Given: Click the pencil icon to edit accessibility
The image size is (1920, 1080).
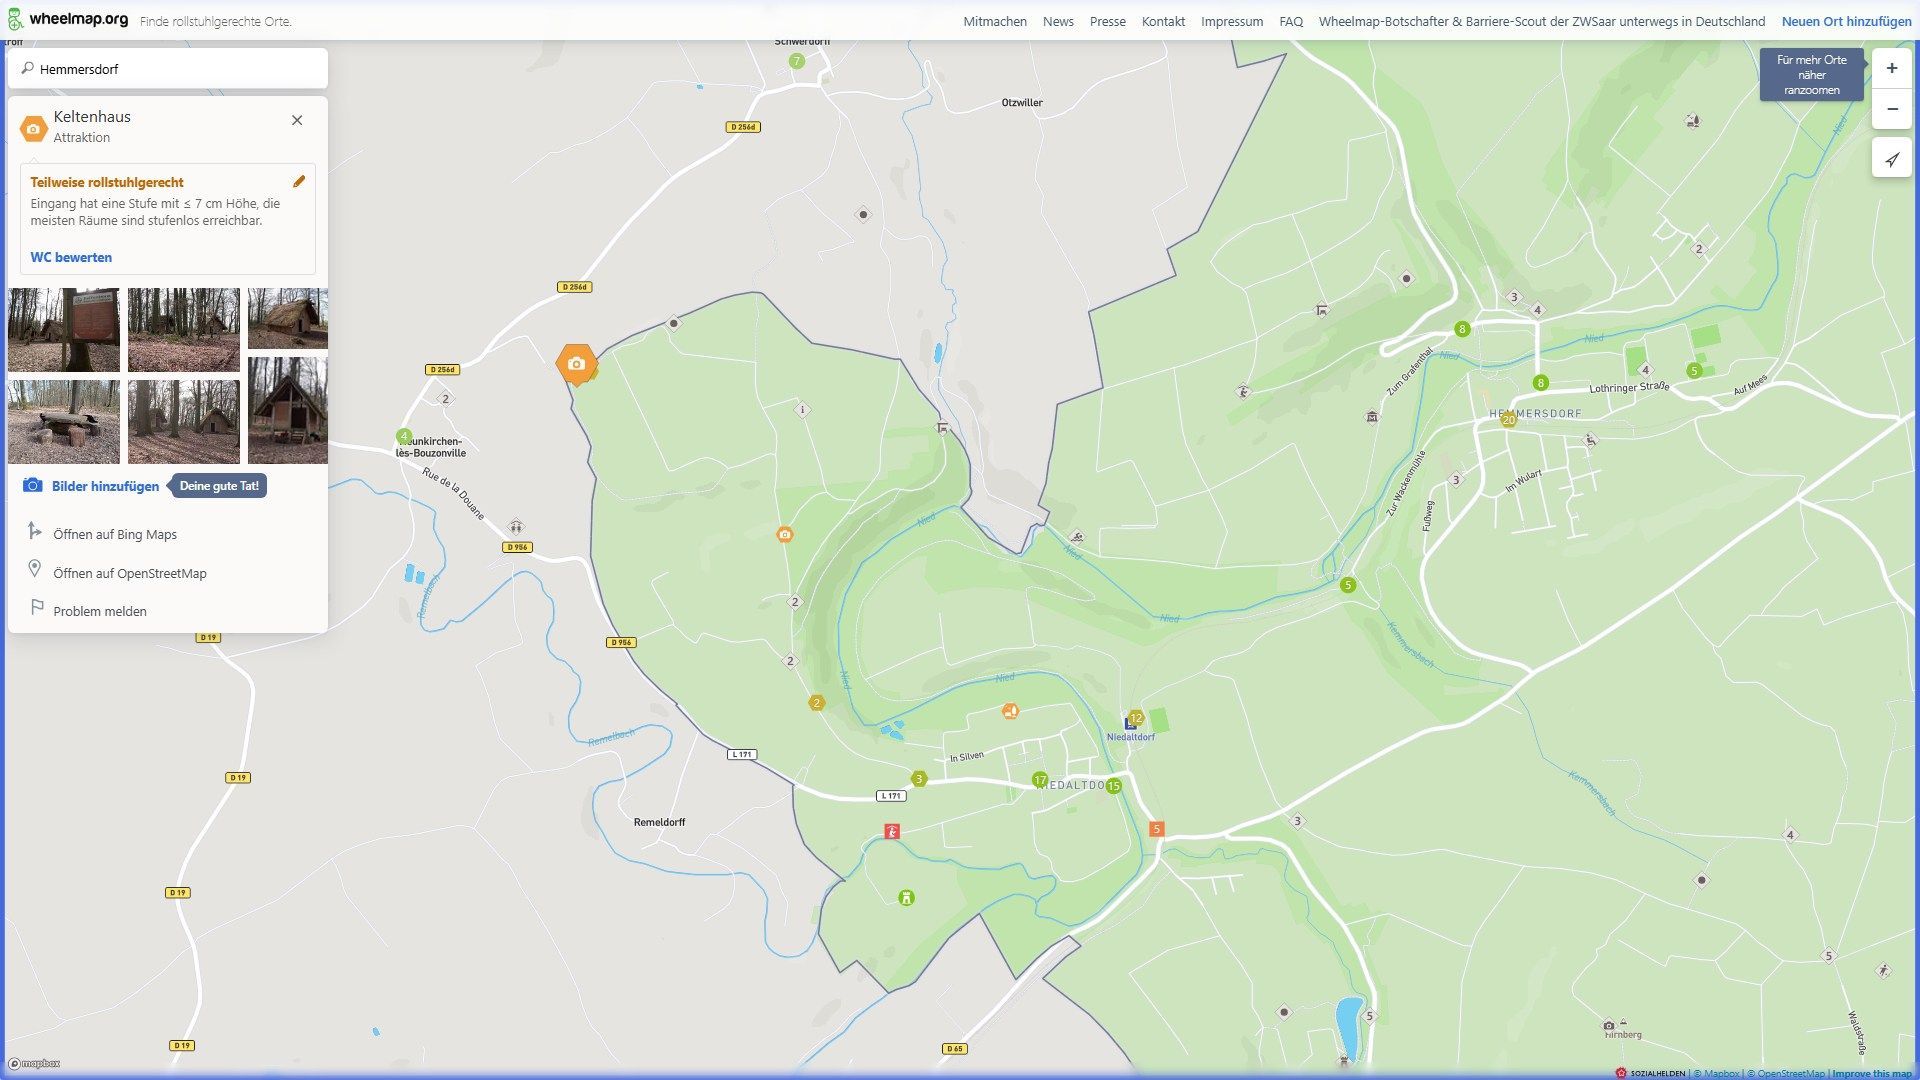Looking at the screenshot, I should [x=298, y=182].
